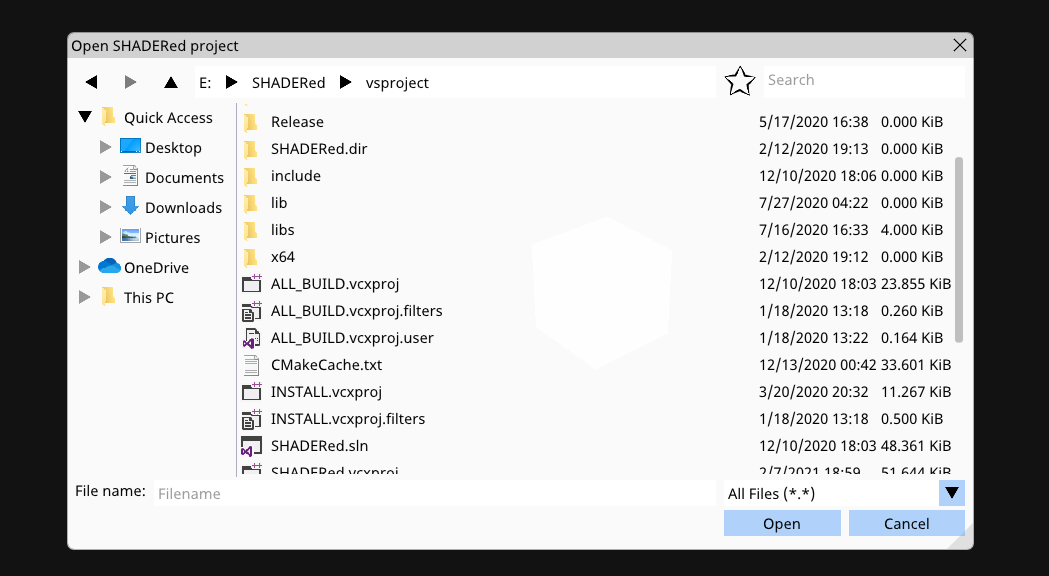1049x576 pixels.
Task: Select the include folder in the file list
Action: (296, 175)
